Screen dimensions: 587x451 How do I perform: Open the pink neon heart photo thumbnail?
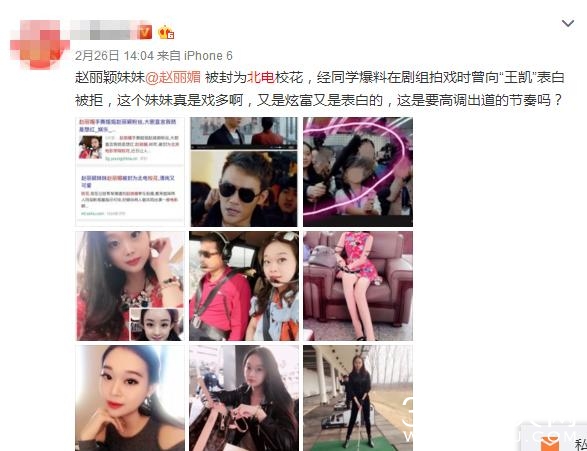point(358,172)
